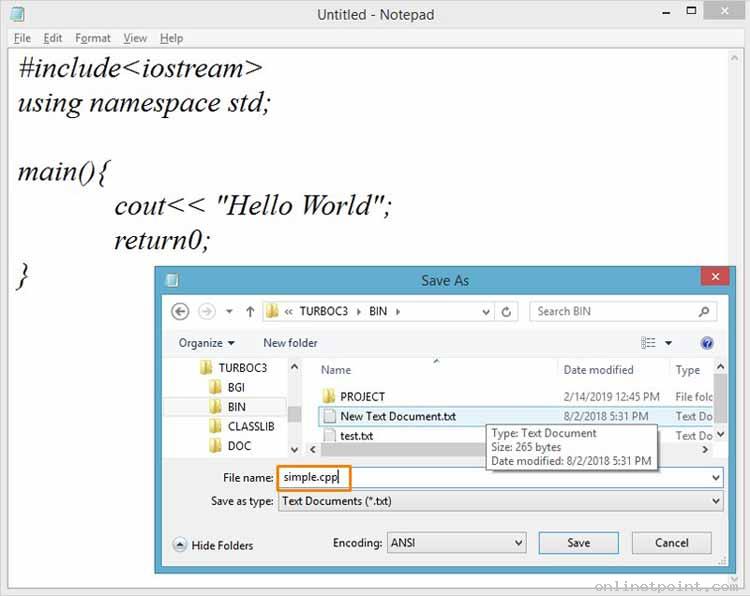Viewport: 750px width, 596px height.
Task: Click the Save button
Action: point(578,543)
